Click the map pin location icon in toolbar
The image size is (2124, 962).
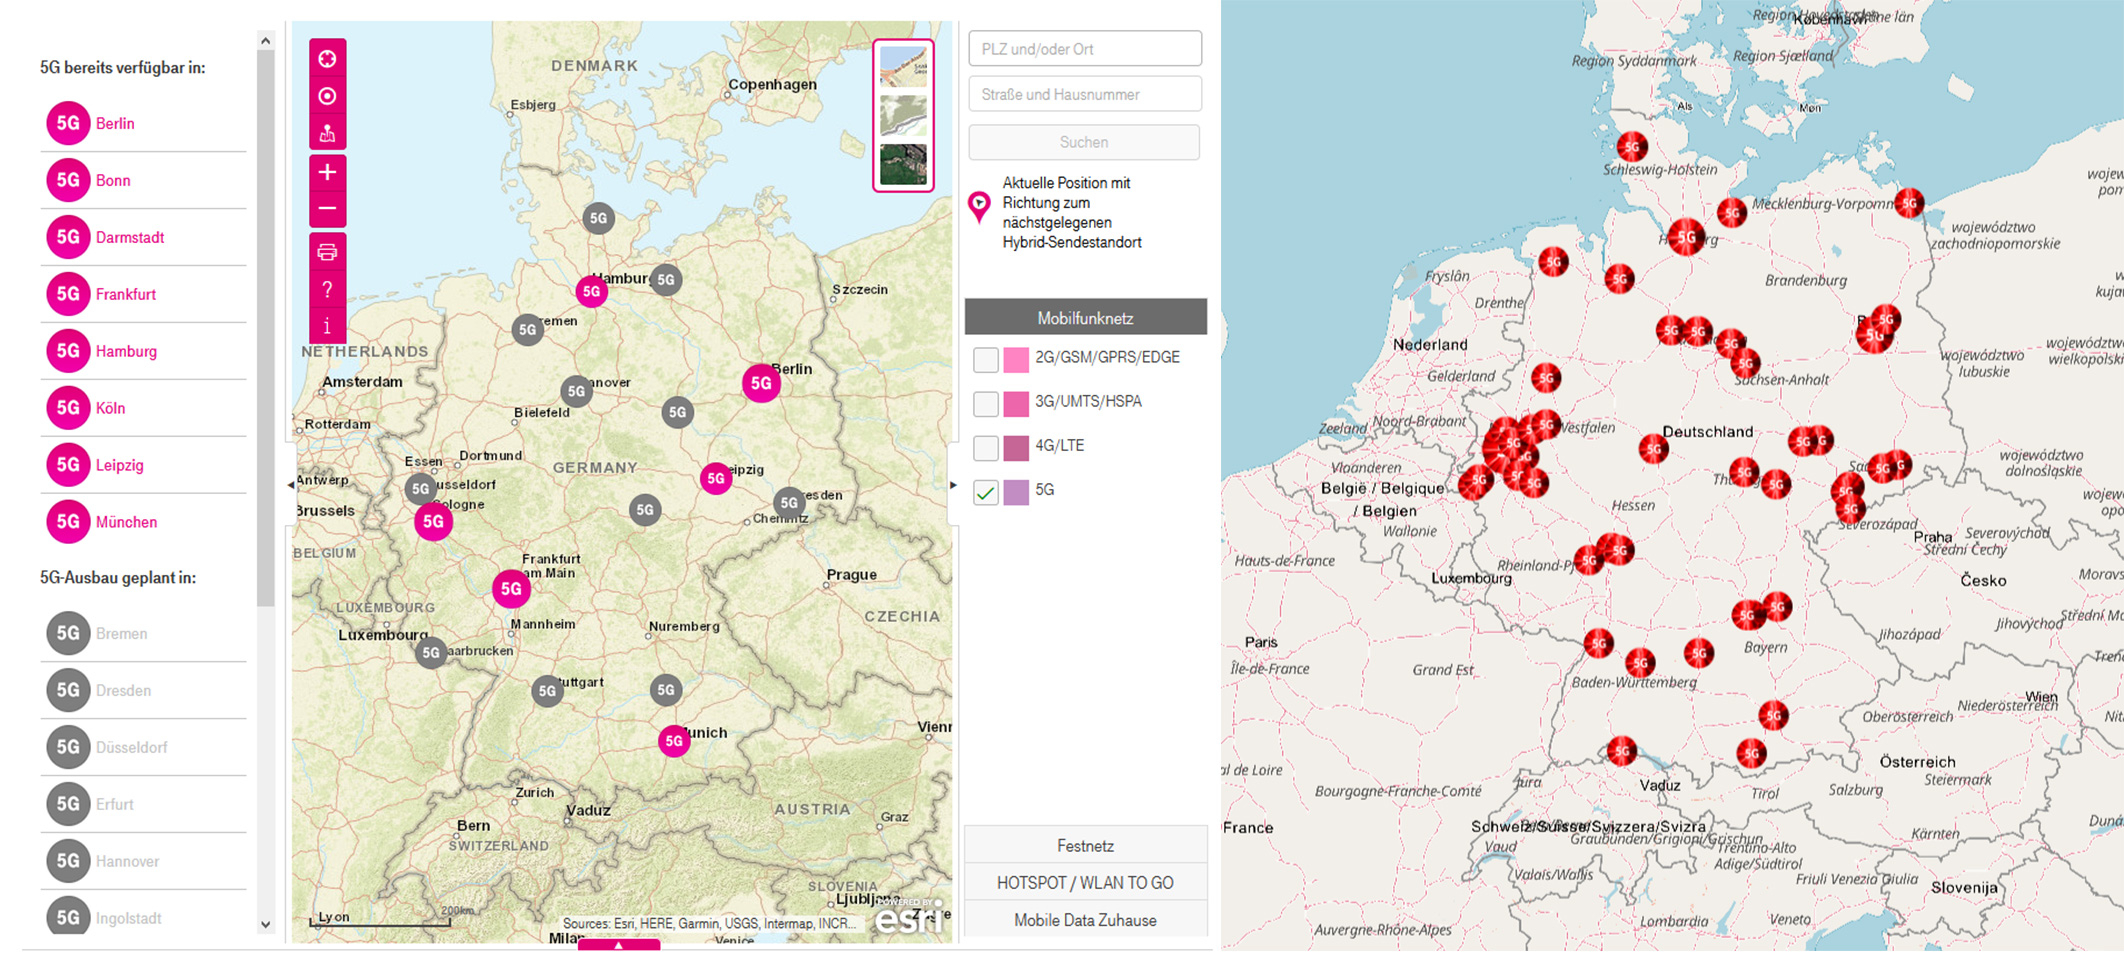pyautogui.click(x=327, y=133)
